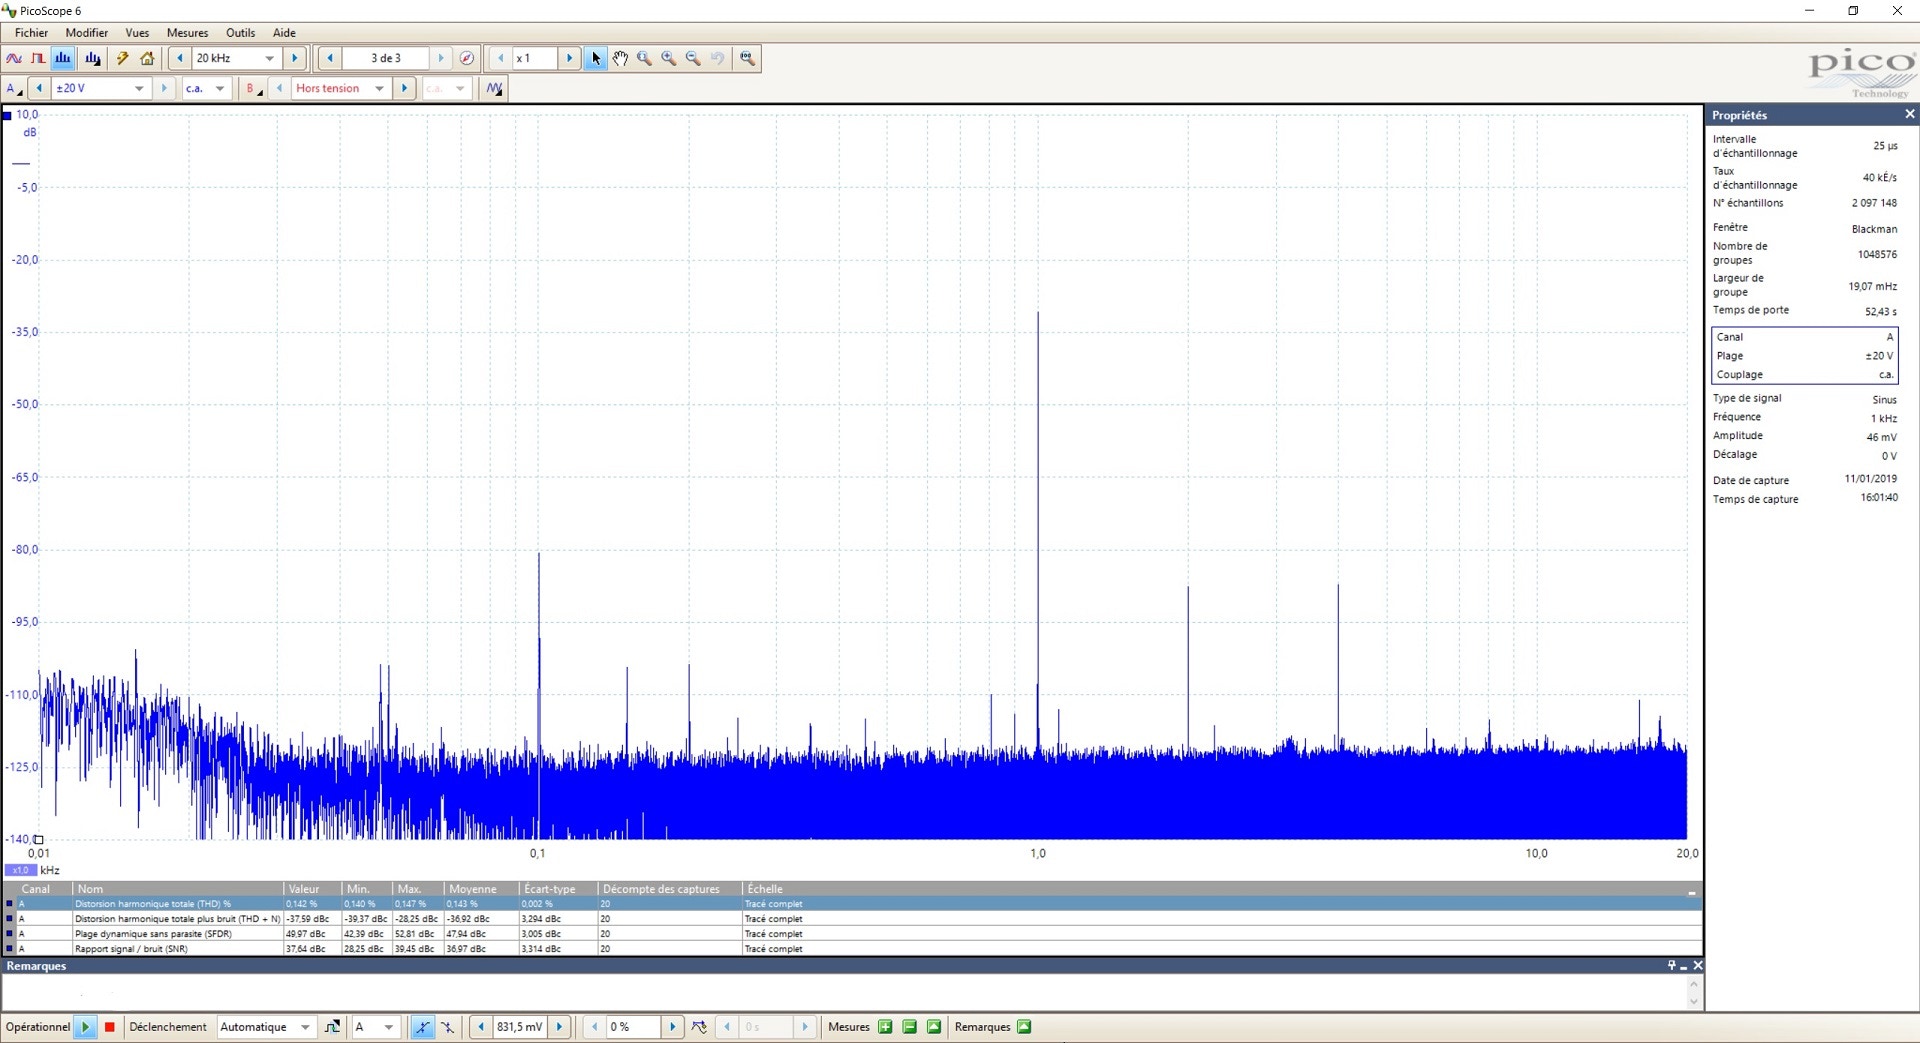The height and width of the screenshot is (1043, 1920).
Task: Click the zoom out magnifier
Action: click(693, 58)
